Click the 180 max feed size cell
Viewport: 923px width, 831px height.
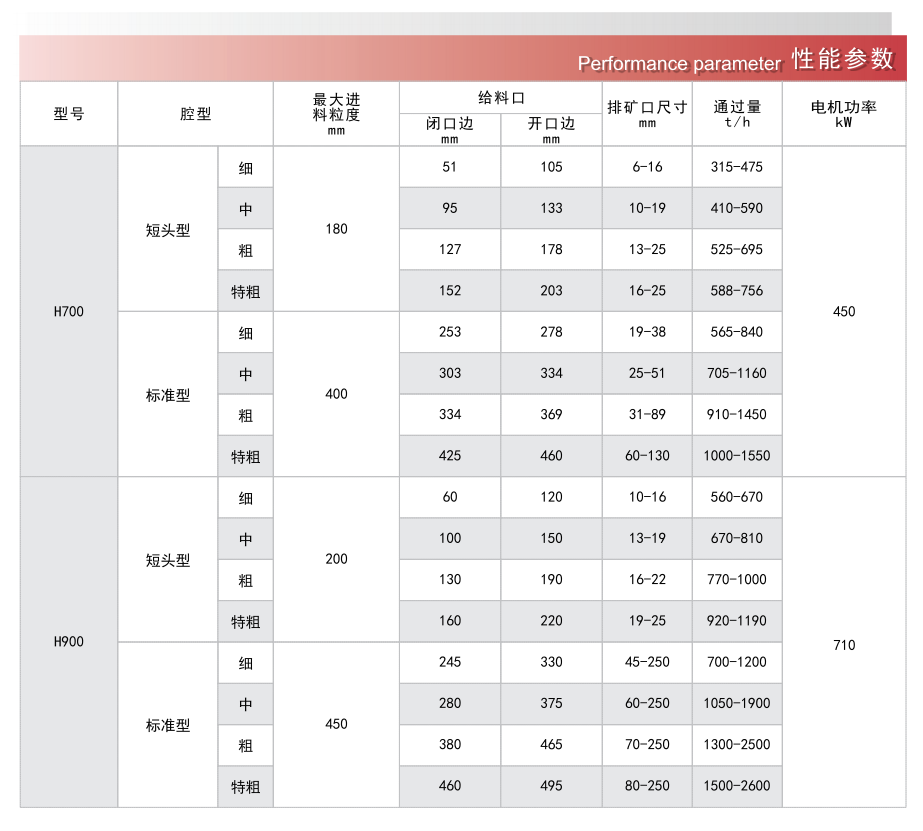(x=336, y=229)
